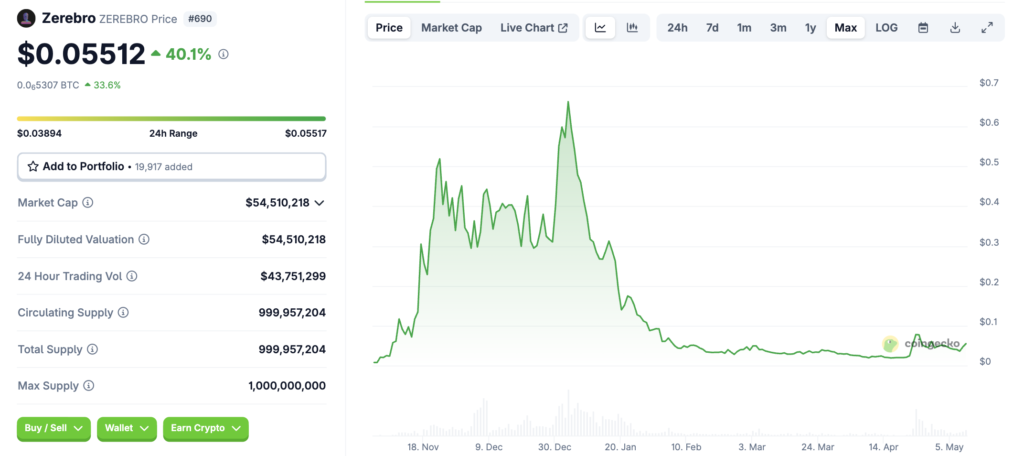Select Max time range
This screenshot has height=456, width=1024.
pos(846,27)
